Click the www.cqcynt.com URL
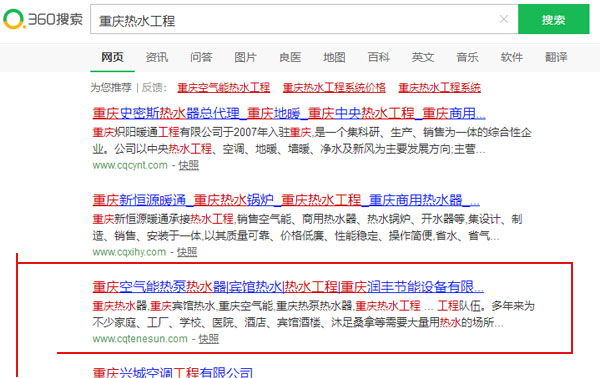Screen dimensions: 600x378 coord(130,165)
